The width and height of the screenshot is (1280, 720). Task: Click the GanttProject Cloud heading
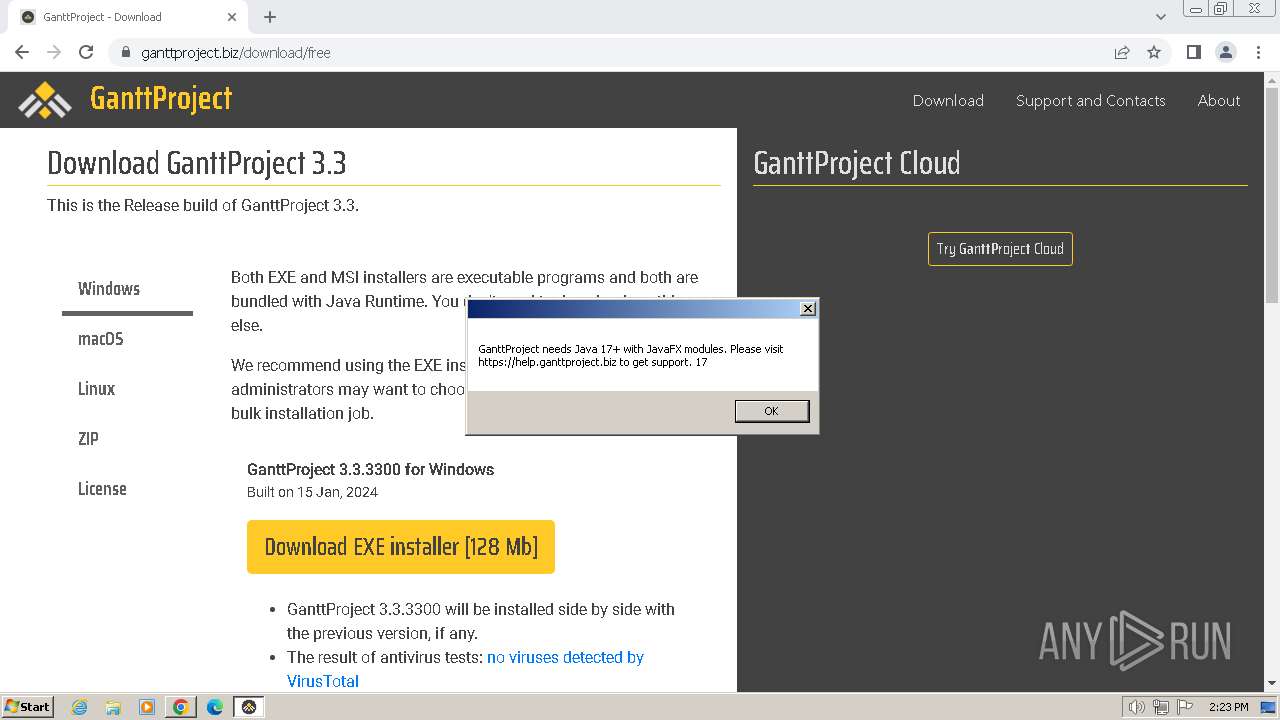pos(857,163)
